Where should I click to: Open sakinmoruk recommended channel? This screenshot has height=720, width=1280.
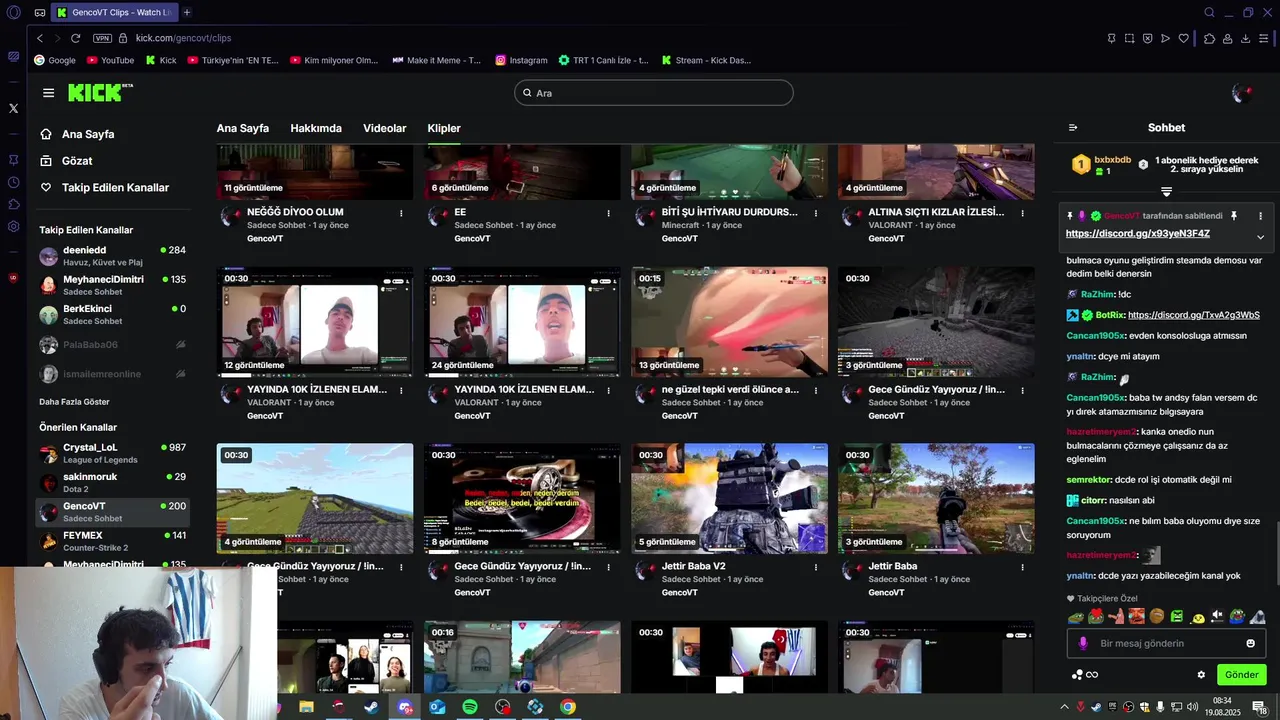[112, 482]
